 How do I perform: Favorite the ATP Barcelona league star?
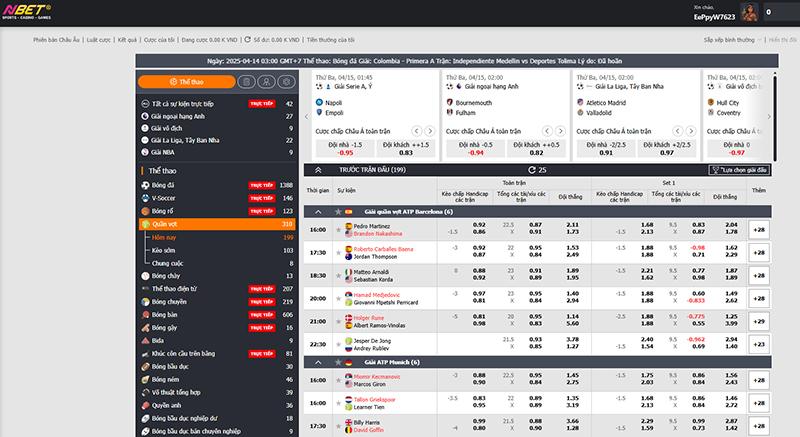click(x=338, y=212)
